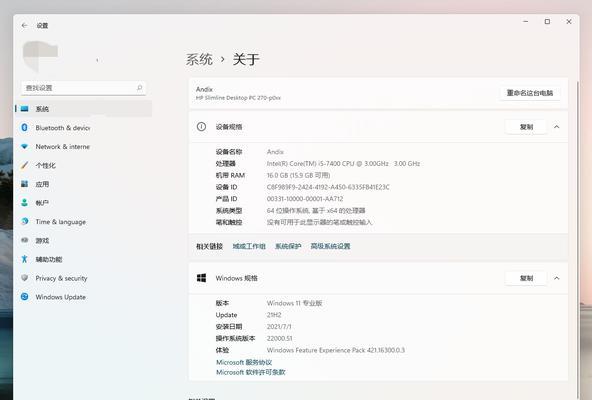
Task: Open the 系统 sidebar item
Action: tap(83, 109)
